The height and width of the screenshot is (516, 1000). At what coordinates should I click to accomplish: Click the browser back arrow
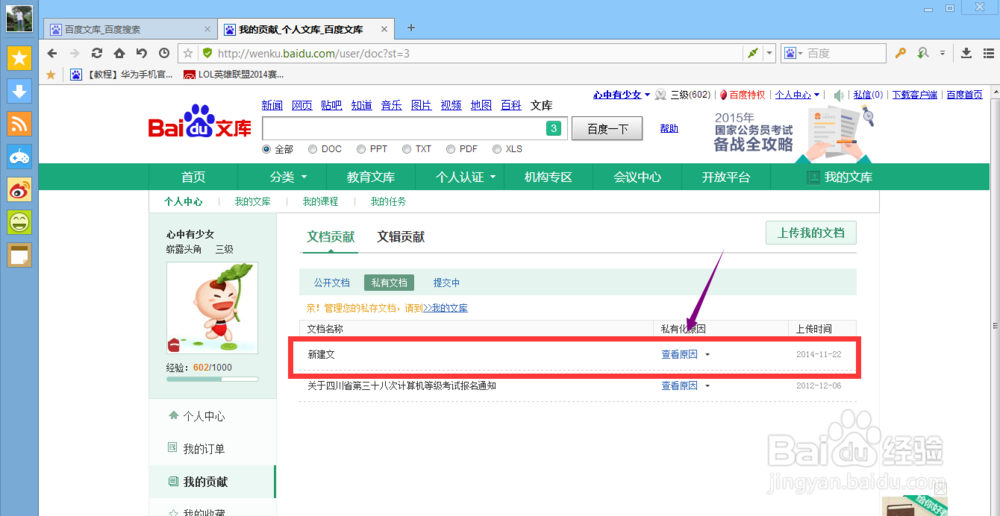tap(52, 53)
